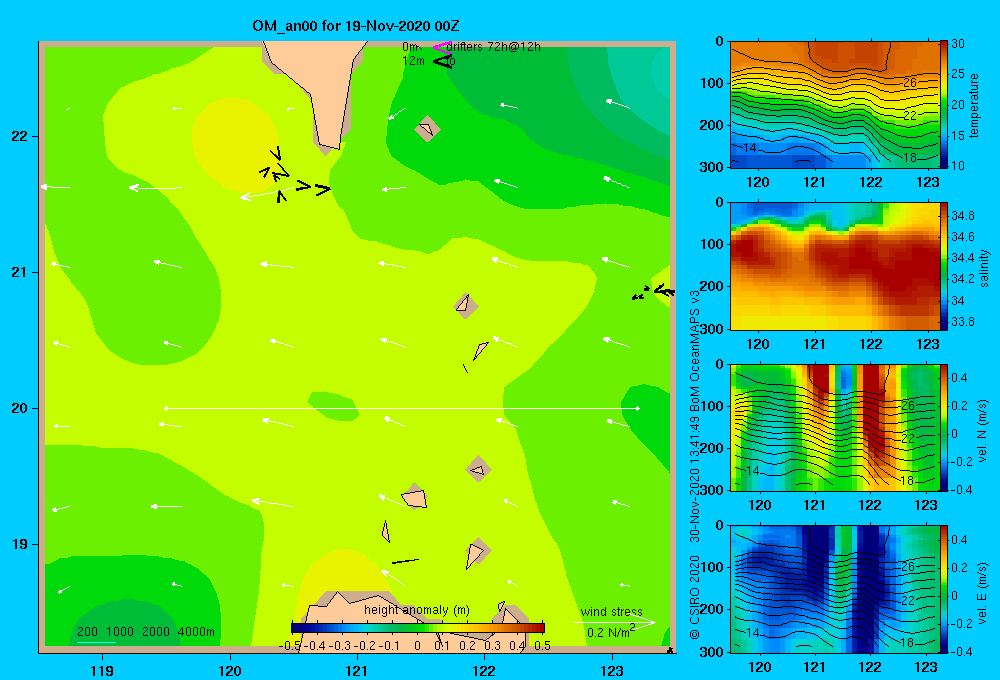
Task: Click the 30 tick on temperature colorbar
Action: click(958, 44)
